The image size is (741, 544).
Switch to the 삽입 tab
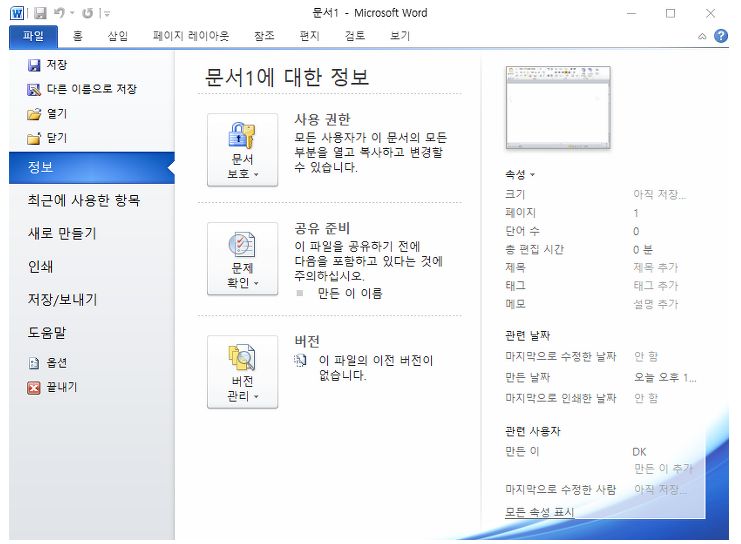click(118, 36)
